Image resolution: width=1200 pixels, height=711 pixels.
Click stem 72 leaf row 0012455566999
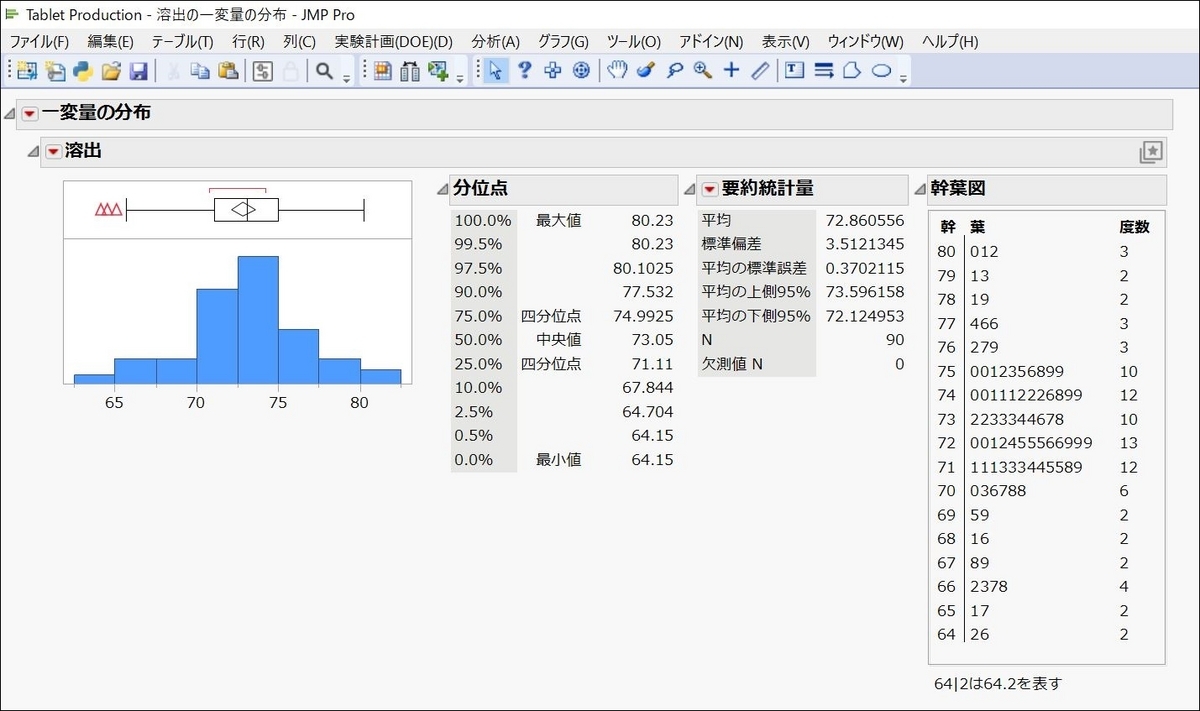1031,443
